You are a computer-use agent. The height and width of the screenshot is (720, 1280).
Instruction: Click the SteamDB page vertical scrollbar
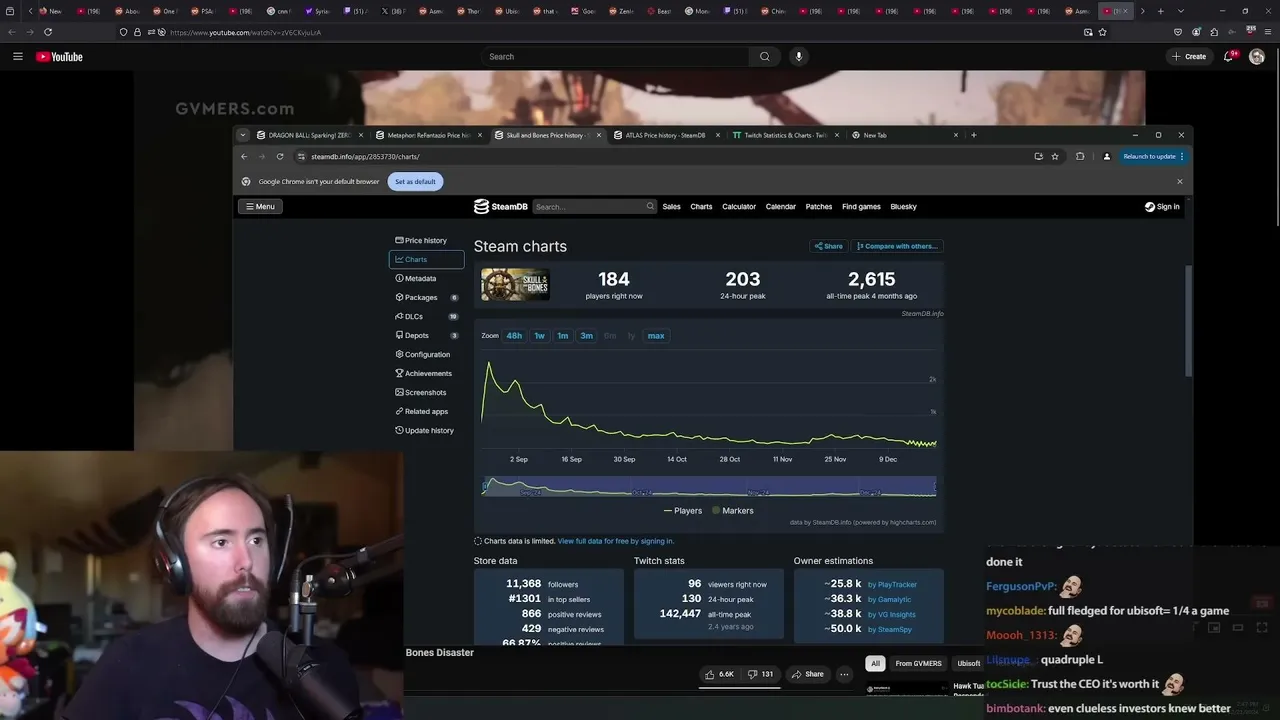pos(1188,320)
